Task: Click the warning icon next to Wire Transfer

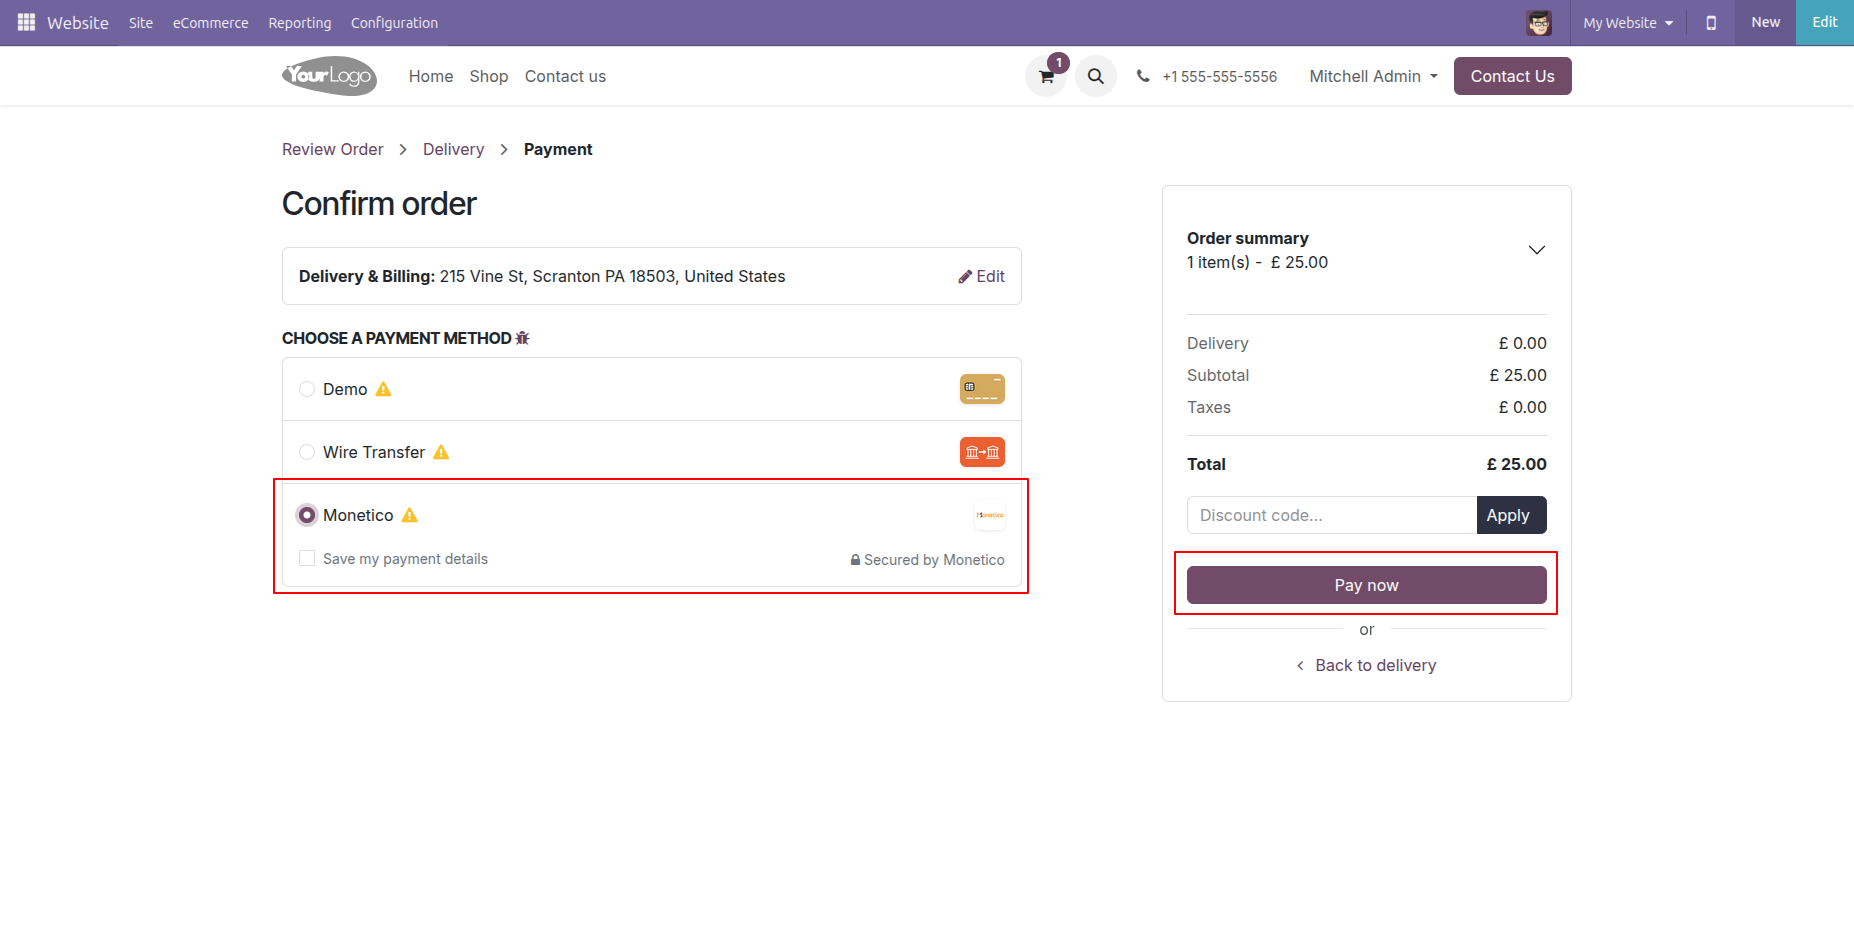Action: (x=441, y=452)
